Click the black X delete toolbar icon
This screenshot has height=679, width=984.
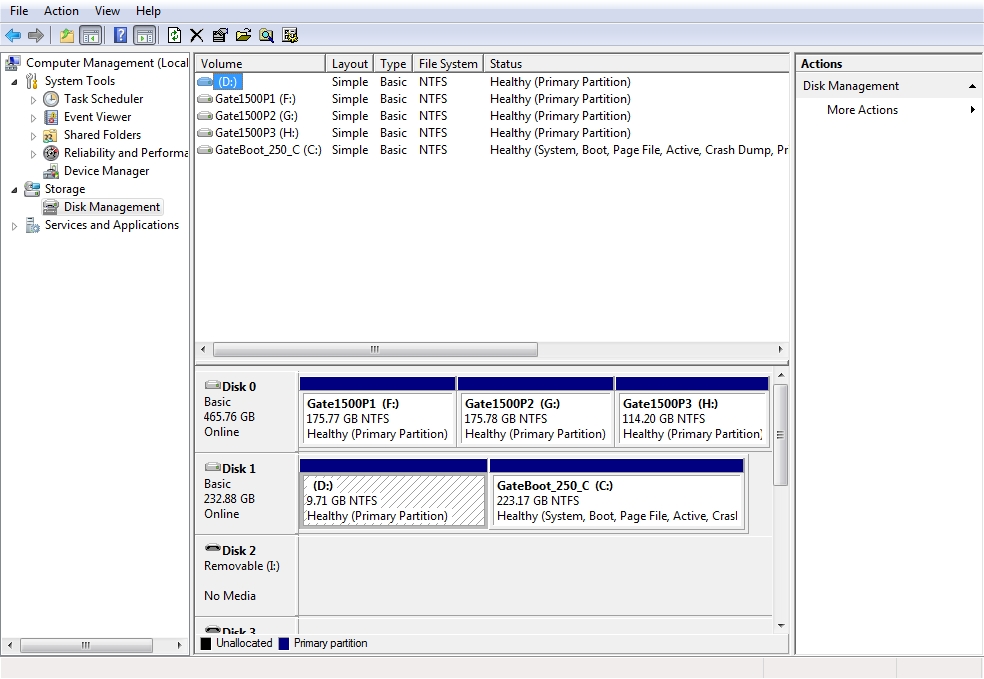pyautogui.click(x=196, y=35)
